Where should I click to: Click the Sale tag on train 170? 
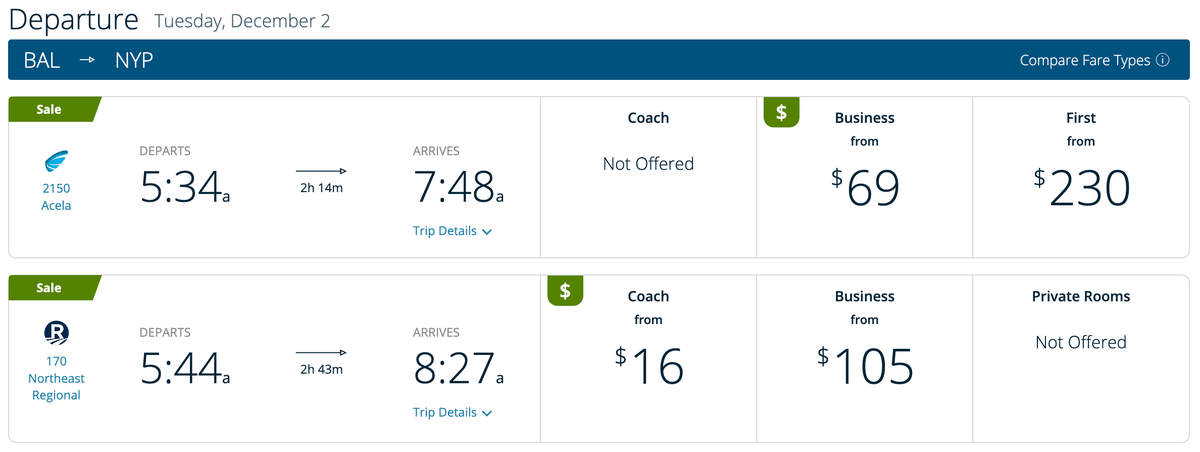[x=50, y=288]
